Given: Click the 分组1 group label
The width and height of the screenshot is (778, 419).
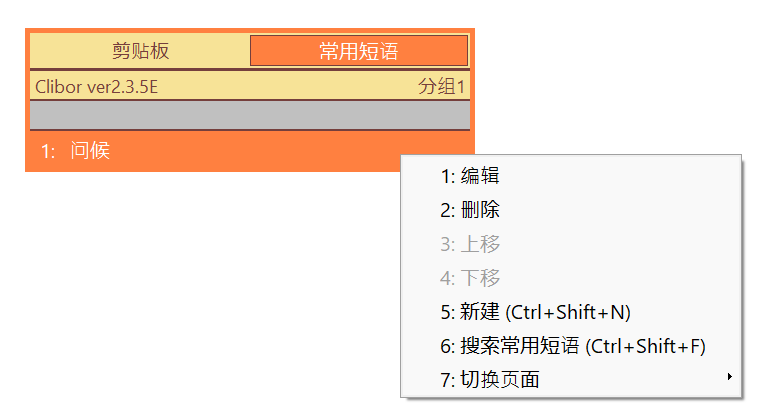Looking at the screenshot, I should [x=441, y=86].
